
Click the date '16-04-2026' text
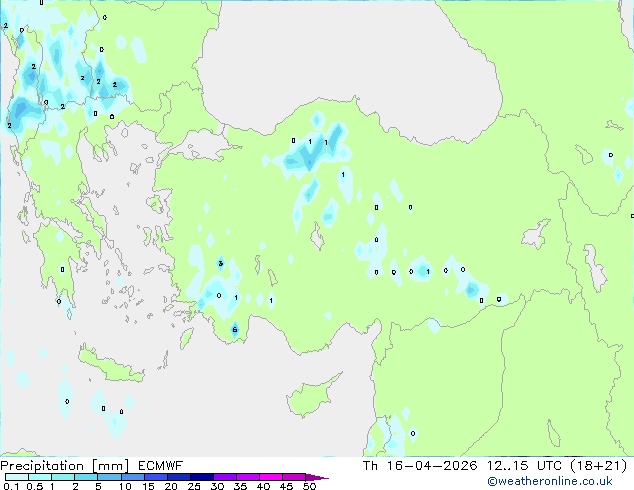(432, 466)
